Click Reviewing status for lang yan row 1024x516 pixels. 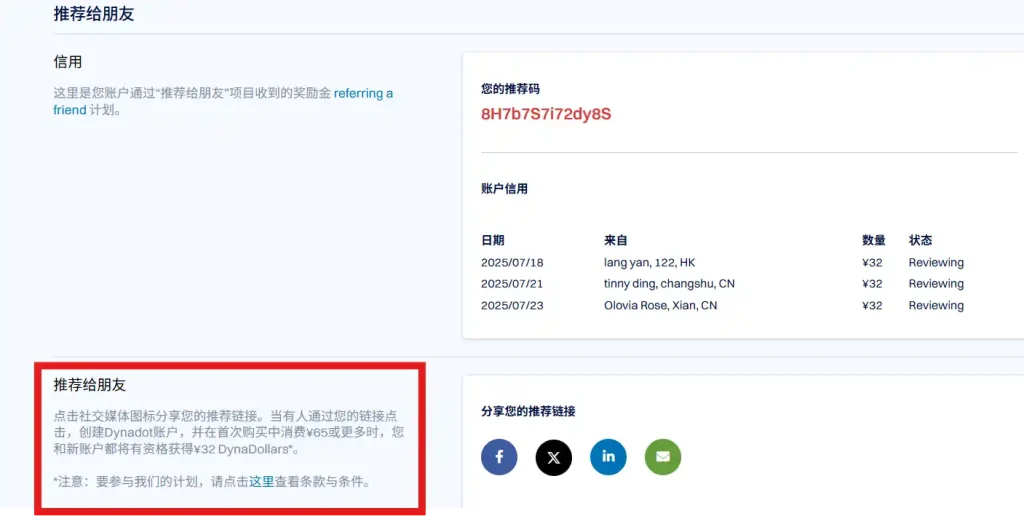click(x=936, y=263)
